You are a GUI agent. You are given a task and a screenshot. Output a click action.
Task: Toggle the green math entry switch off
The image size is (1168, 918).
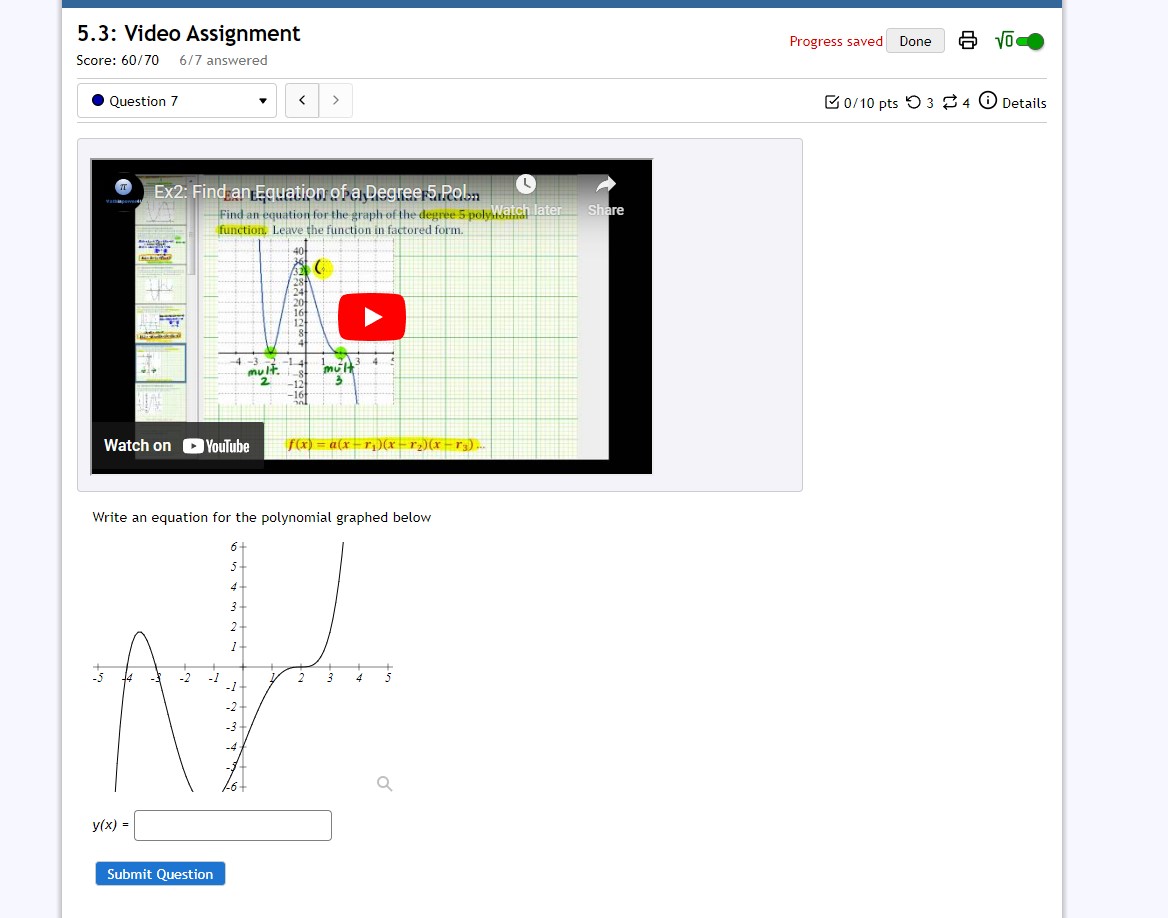1033,43
